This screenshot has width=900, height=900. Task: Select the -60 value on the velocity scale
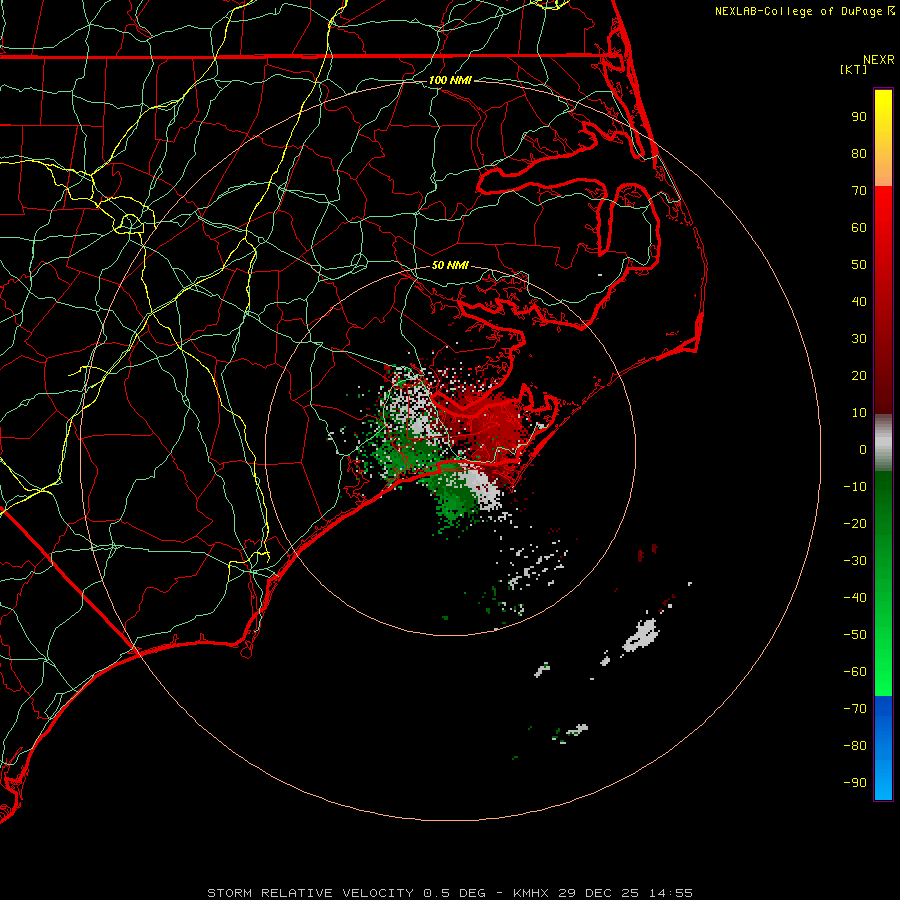tap(855, 672)
